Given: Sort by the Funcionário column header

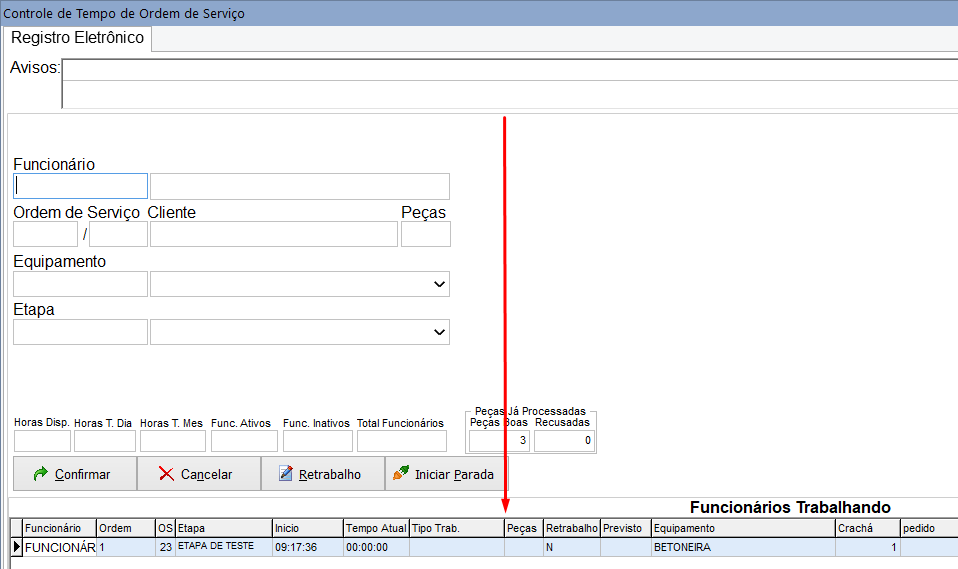Looking at the screenshot, I should 60,528.
